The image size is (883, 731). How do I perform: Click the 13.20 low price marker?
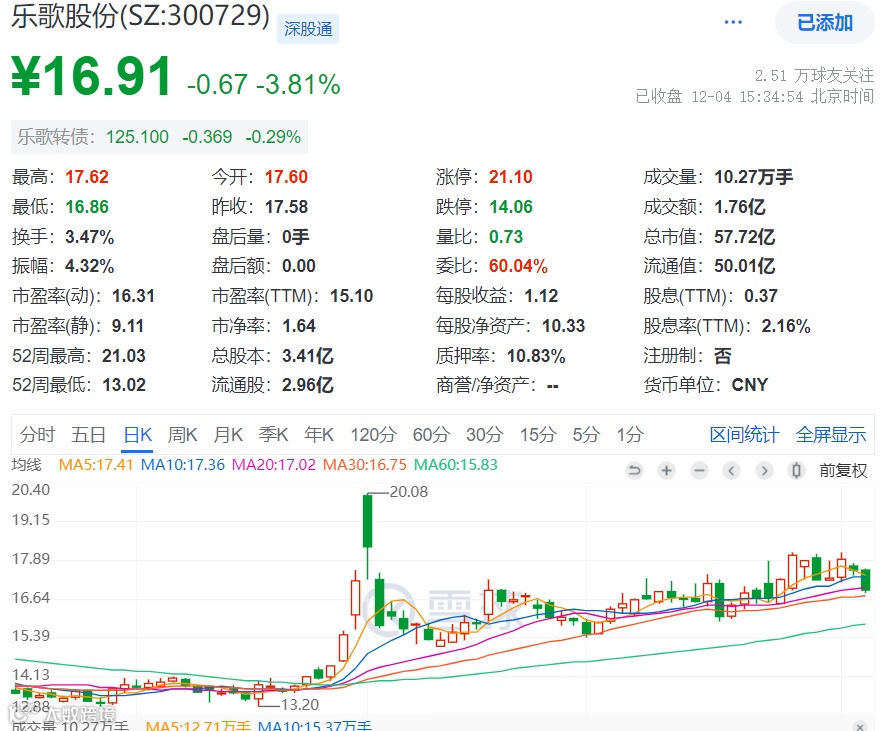300,705
